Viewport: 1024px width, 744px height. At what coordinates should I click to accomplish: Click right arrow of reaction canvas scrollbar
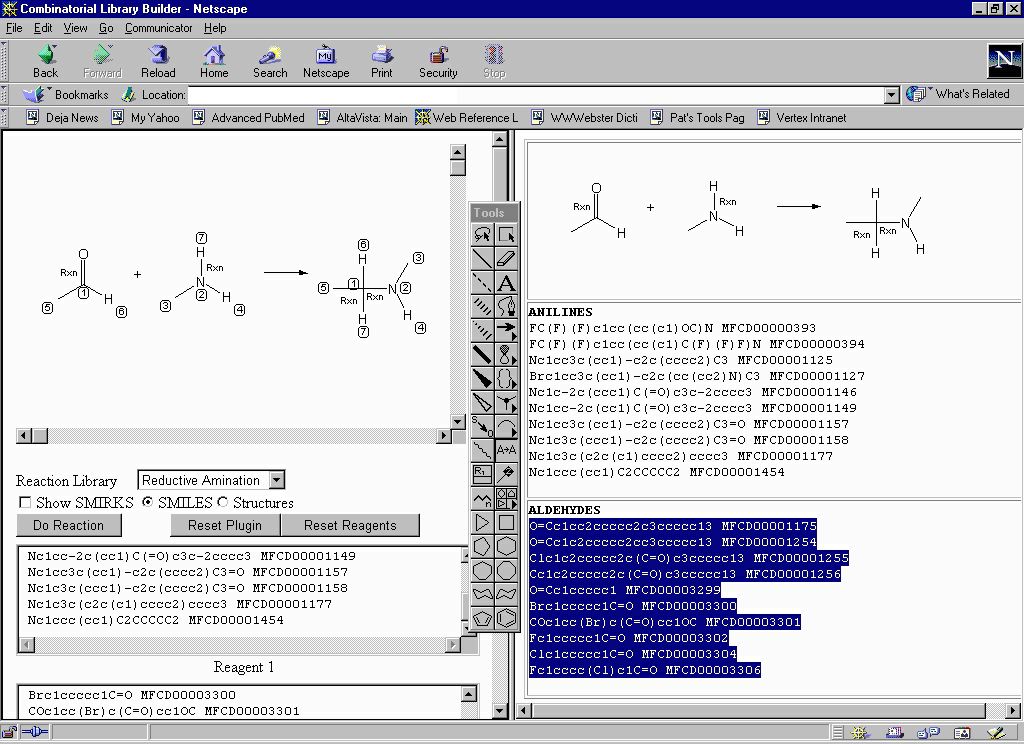[x=443, y=435]
